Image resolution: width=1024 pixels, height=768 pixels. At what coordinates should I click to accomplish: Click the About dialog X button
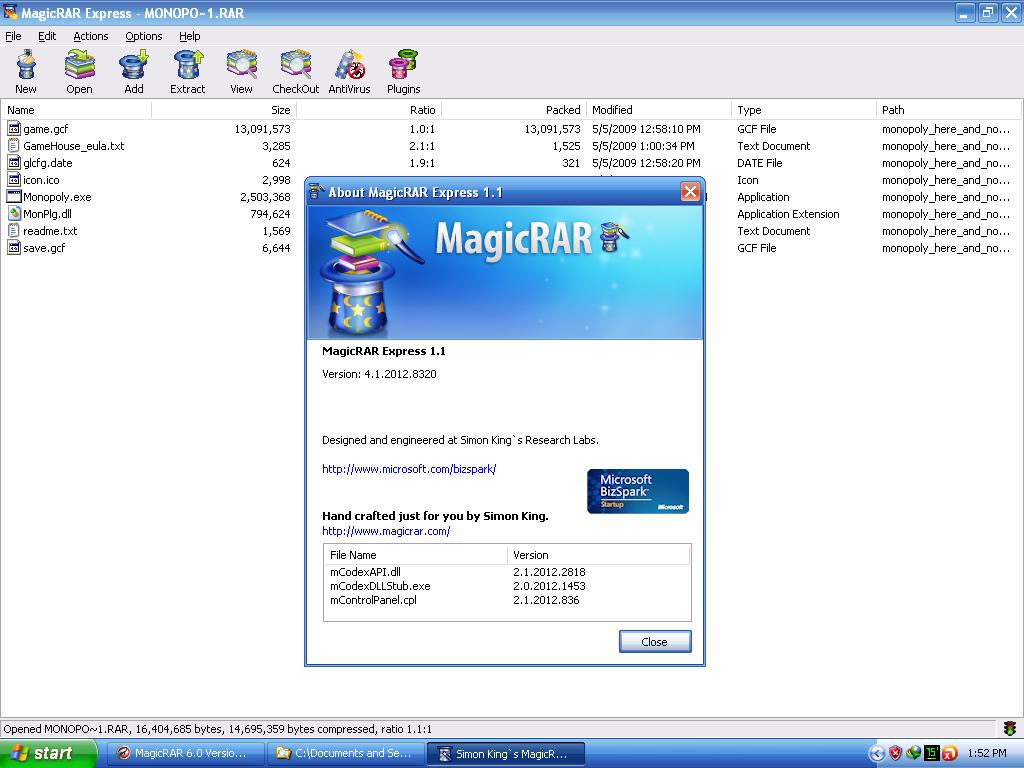pos(690,192)
